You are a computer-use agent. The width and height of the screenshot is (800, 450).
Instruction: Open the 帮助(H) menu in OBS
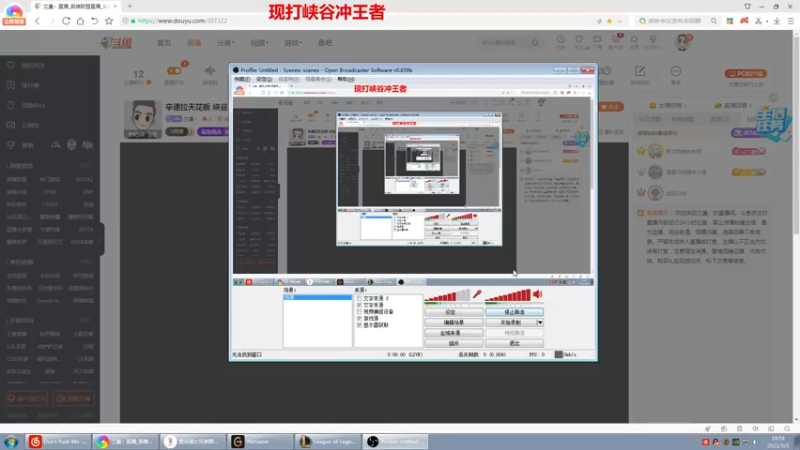coord(345,79)
